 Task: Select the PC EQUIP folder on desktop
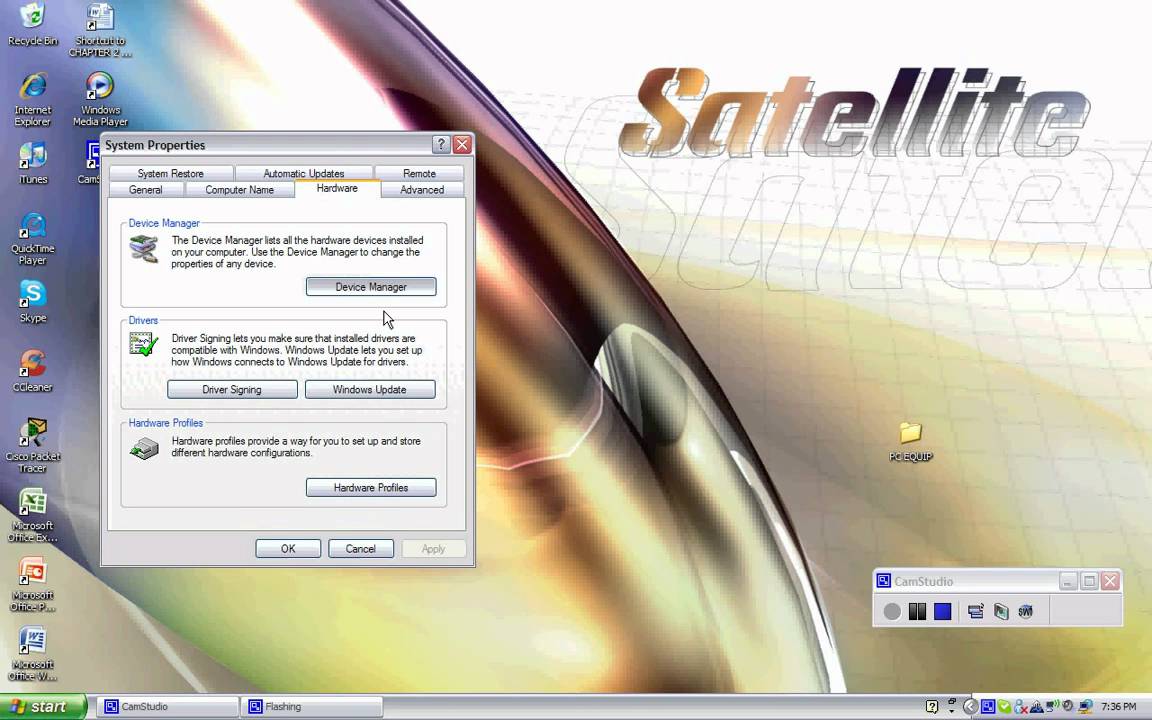point(910,441)
